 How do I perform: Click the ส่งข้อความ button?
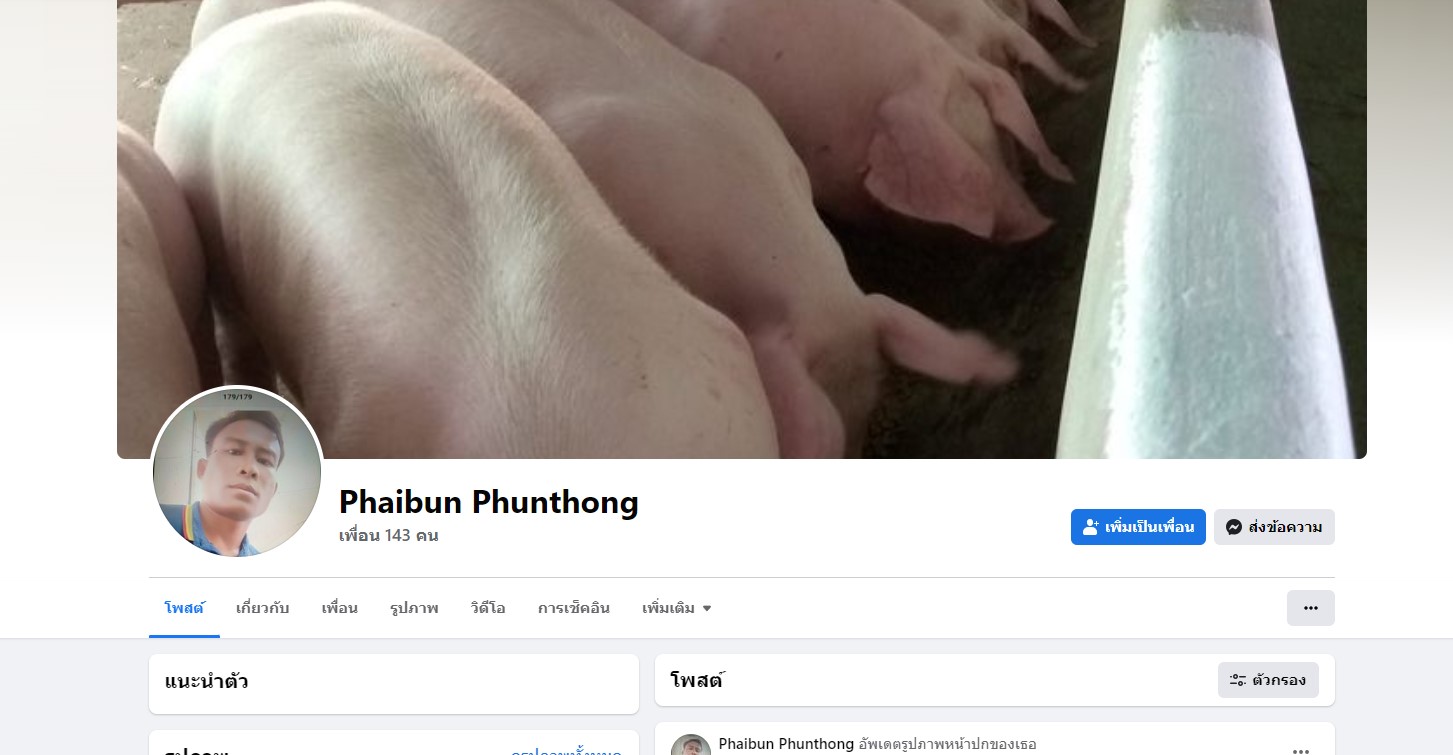[x=1274, y=527]
